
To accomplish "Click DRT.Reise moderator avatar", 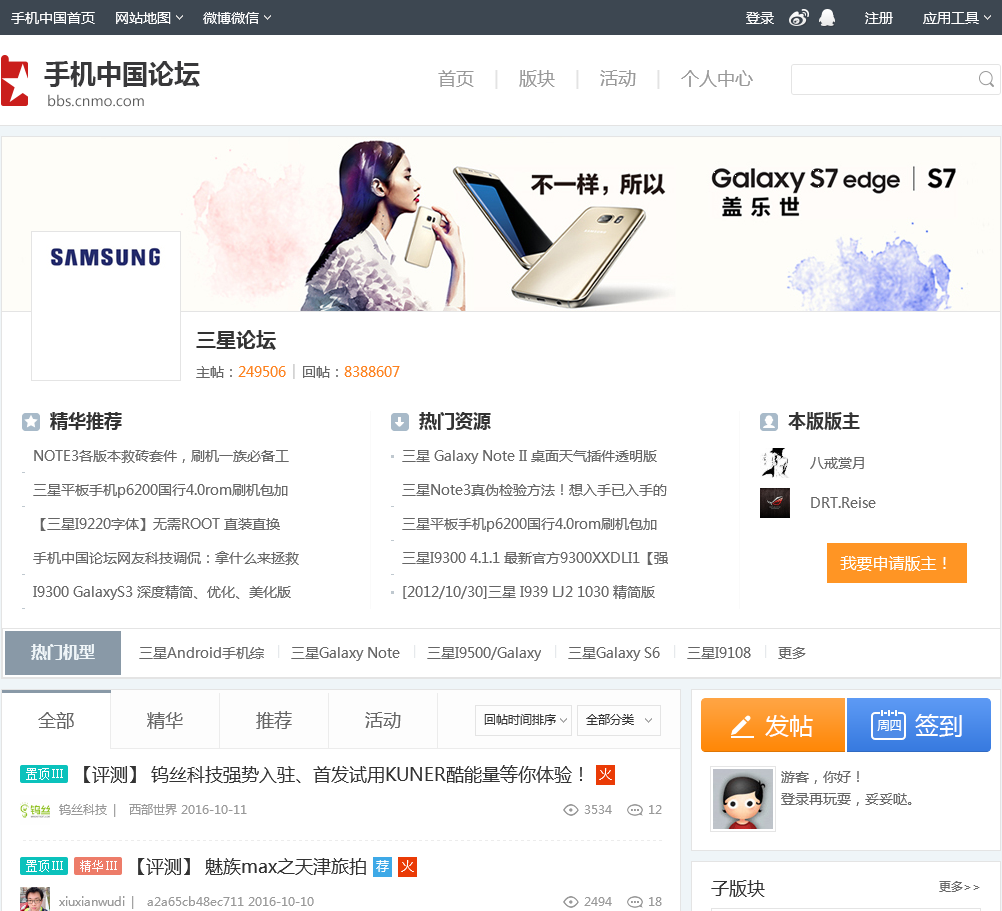I will click(x=775, y=503).
